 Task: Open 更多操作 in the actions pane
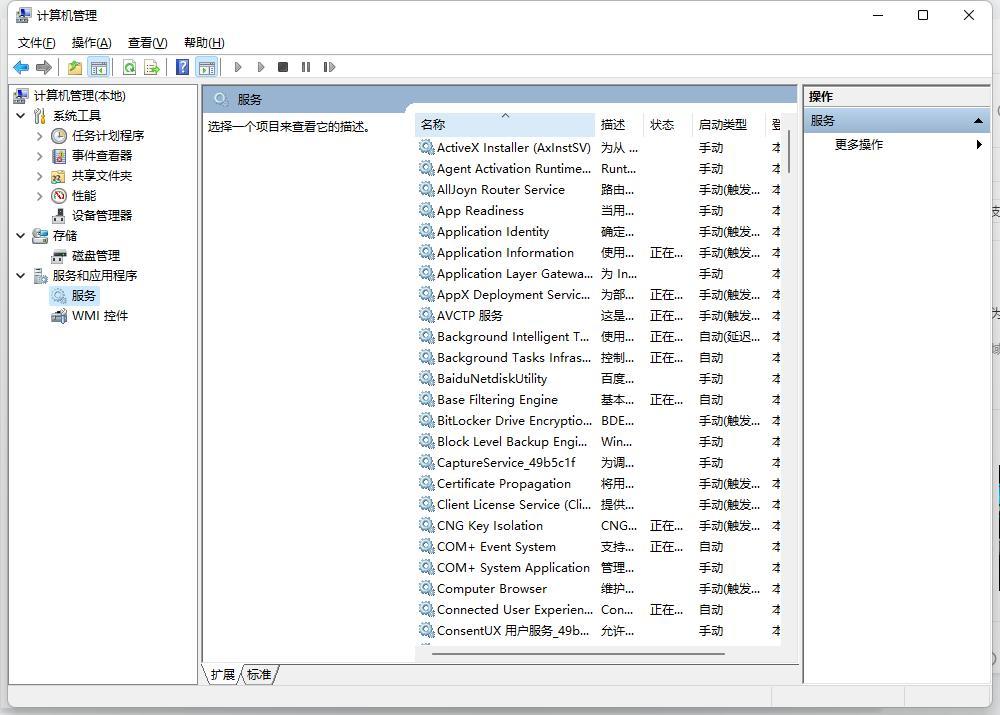(x=858, y=145)
